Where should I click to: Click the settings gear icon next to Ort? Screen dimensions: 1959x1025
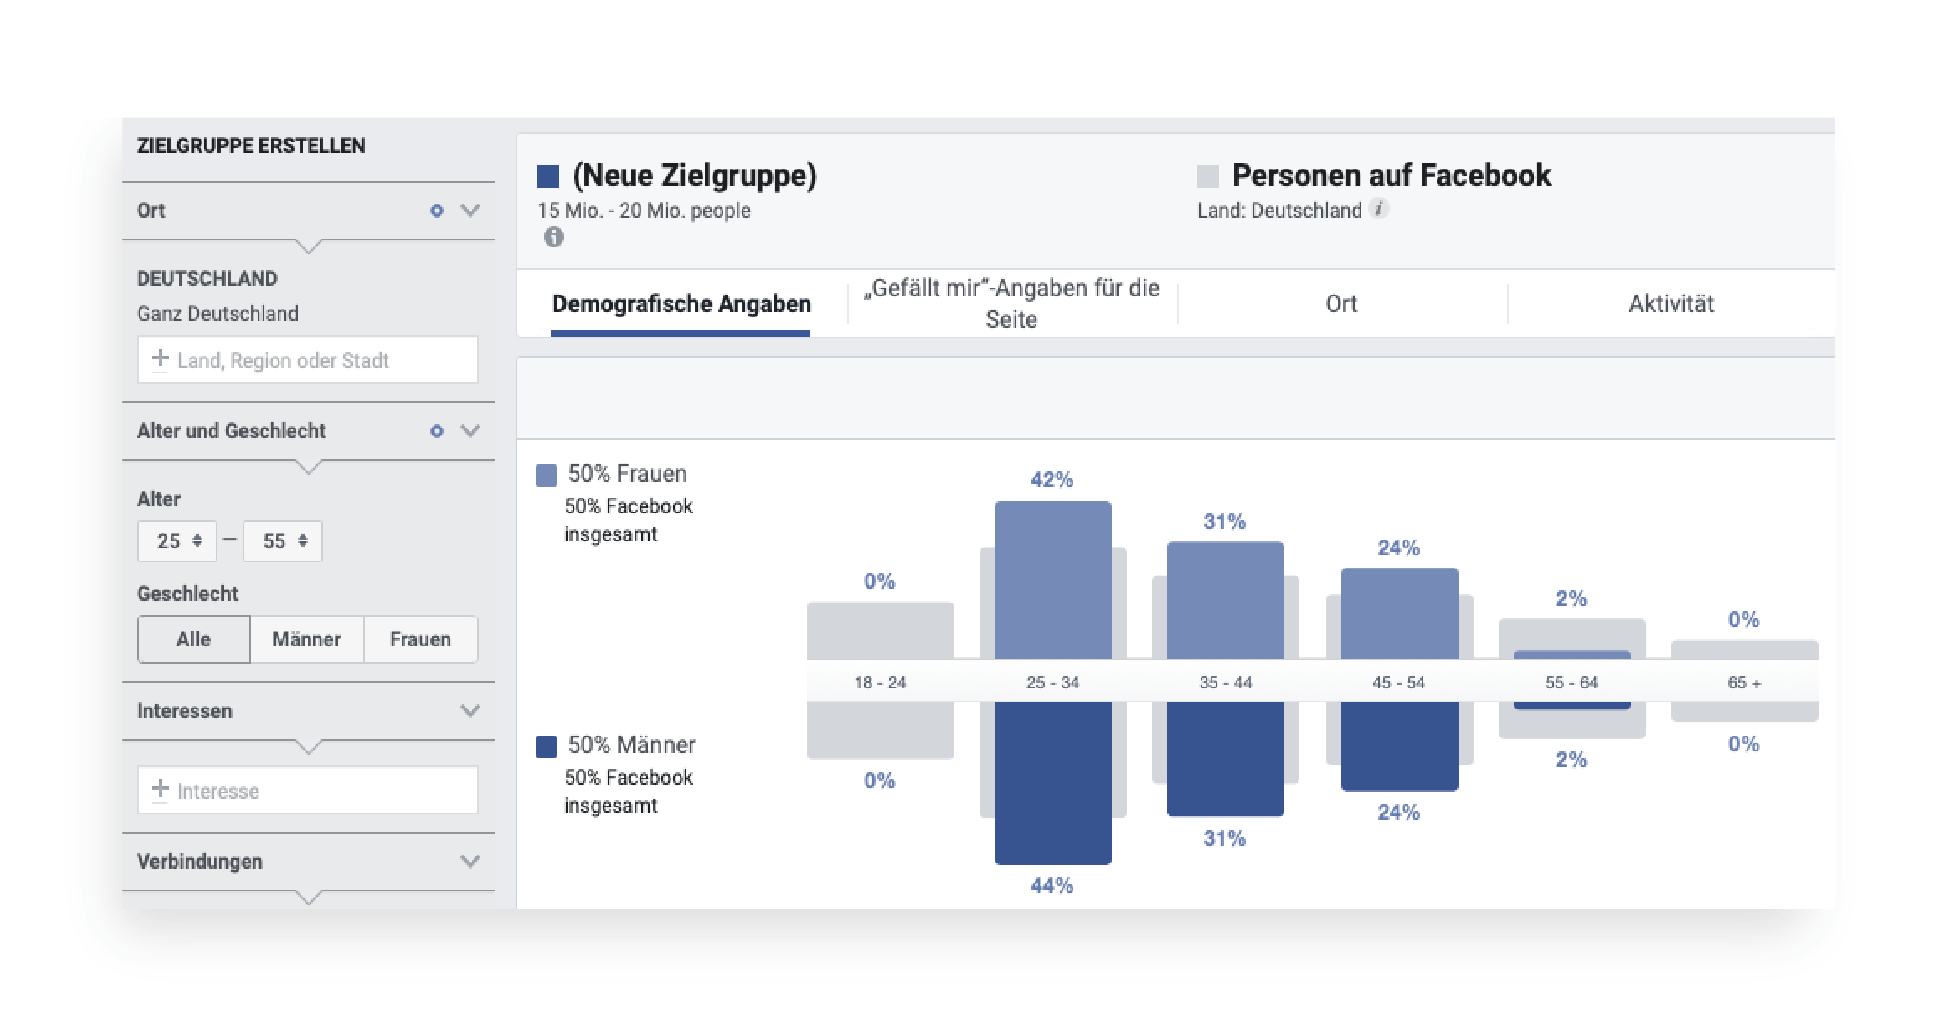click(x=437, y=211)
